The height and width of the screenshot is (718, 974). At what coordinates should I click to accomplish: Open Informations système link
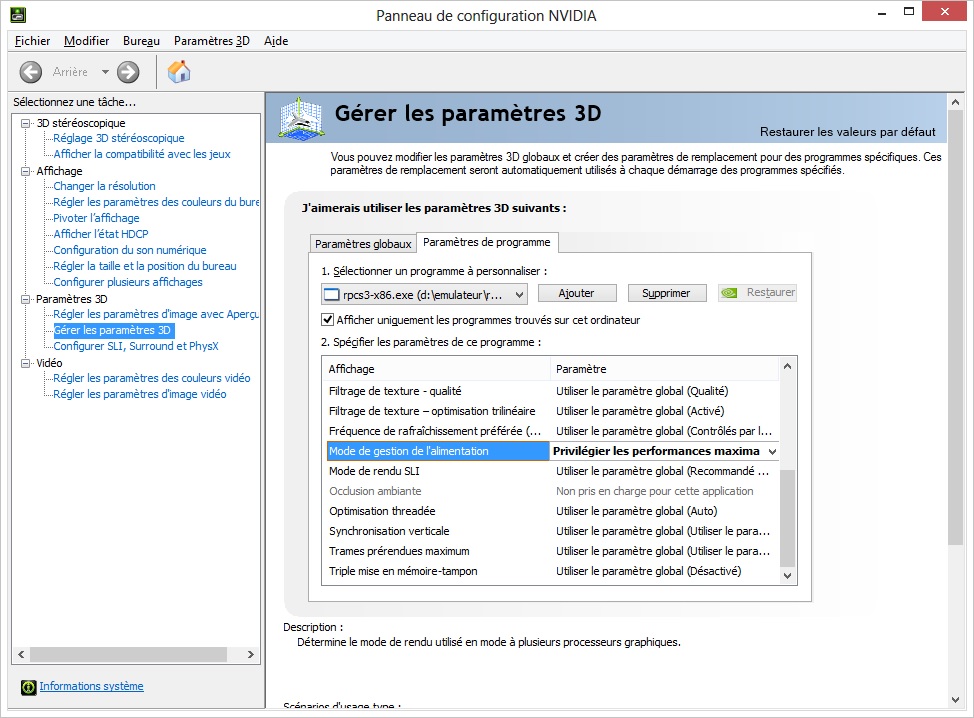(x=91, y=686)
